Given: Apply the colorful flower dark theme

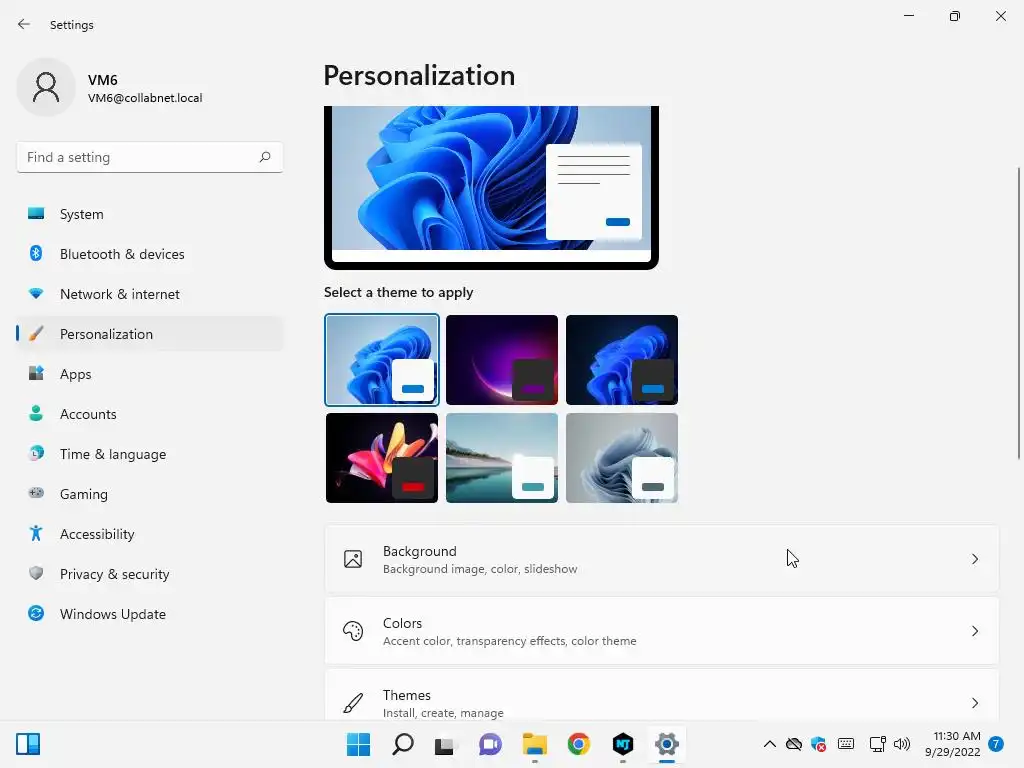Looking at the screenshot, I should tap(382, 458).
